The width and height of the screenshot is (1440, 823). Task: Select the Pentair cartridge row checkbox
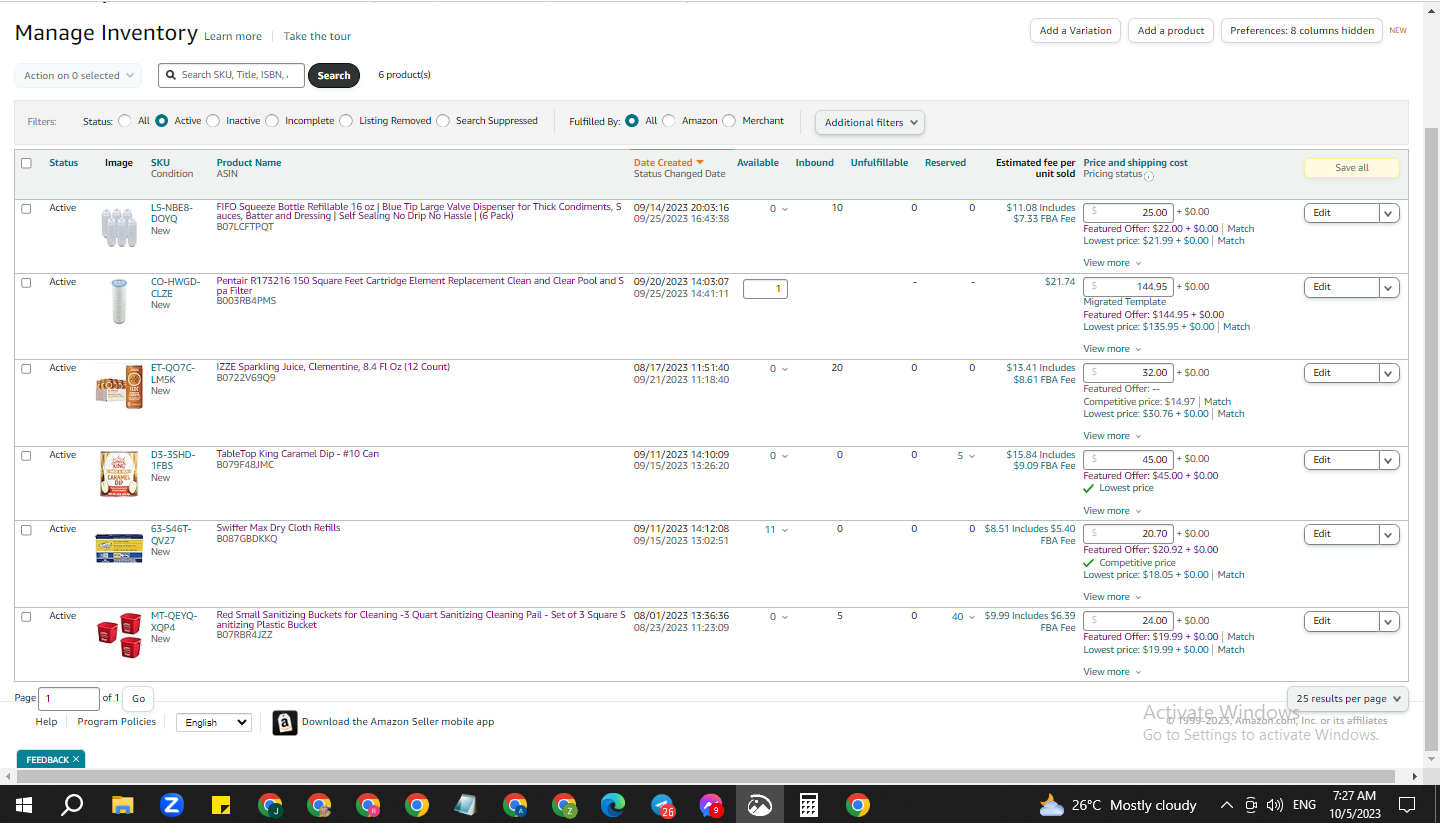(26, 283)
